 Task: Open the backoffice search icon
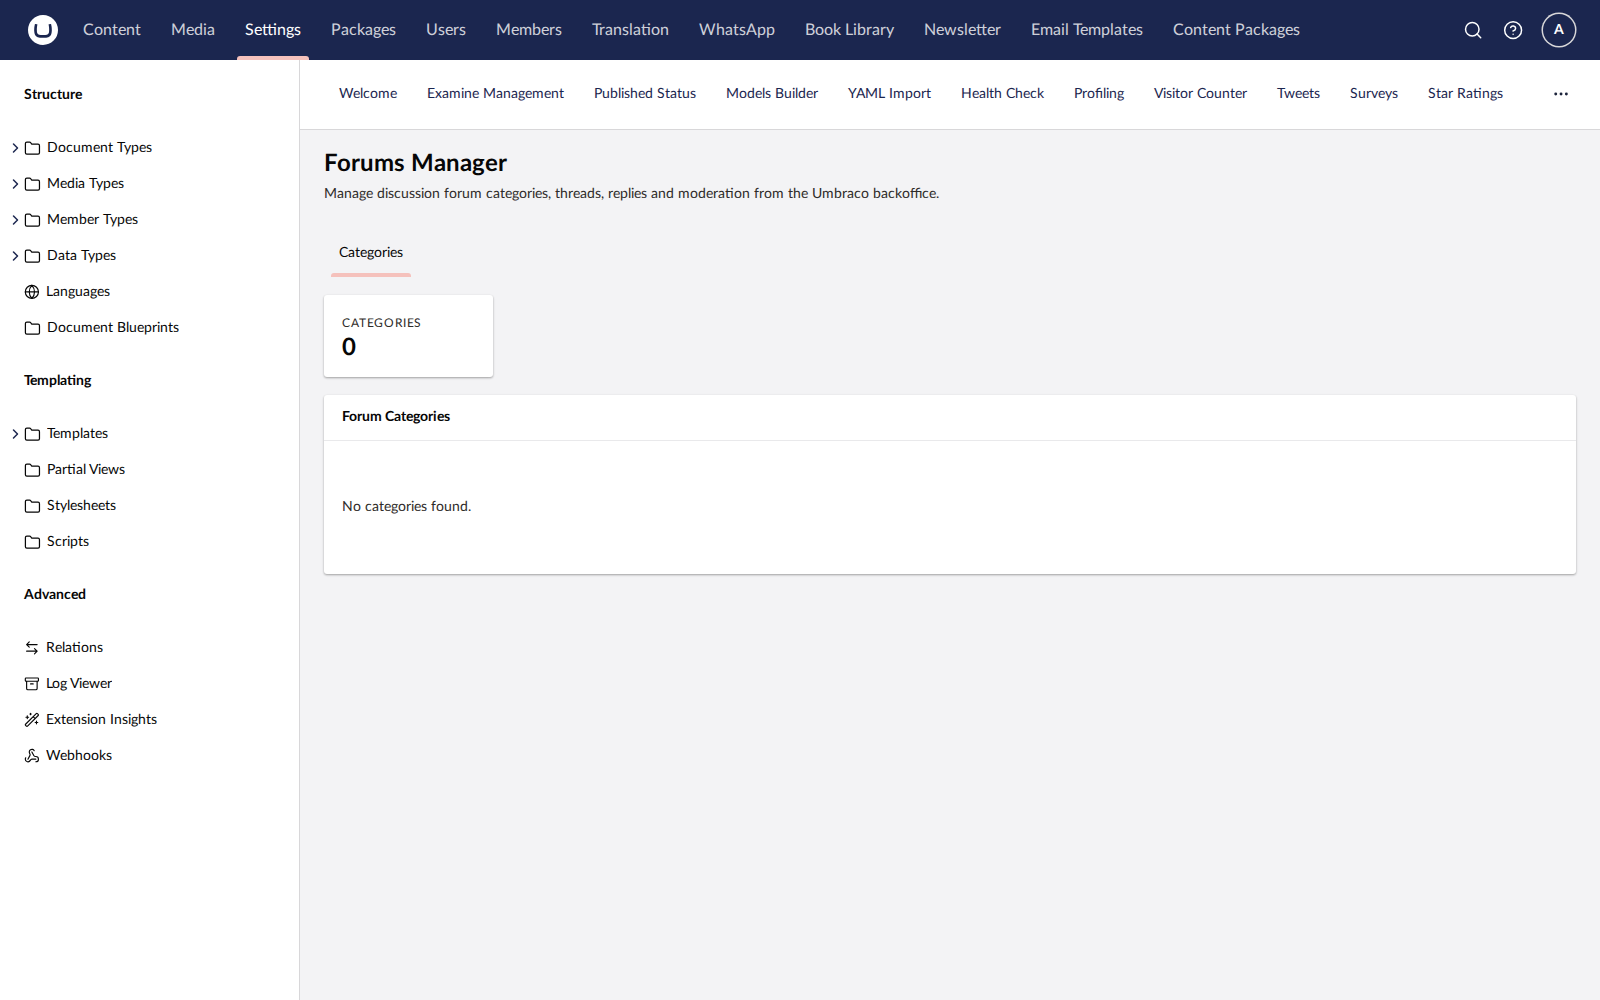point(1473,30)
